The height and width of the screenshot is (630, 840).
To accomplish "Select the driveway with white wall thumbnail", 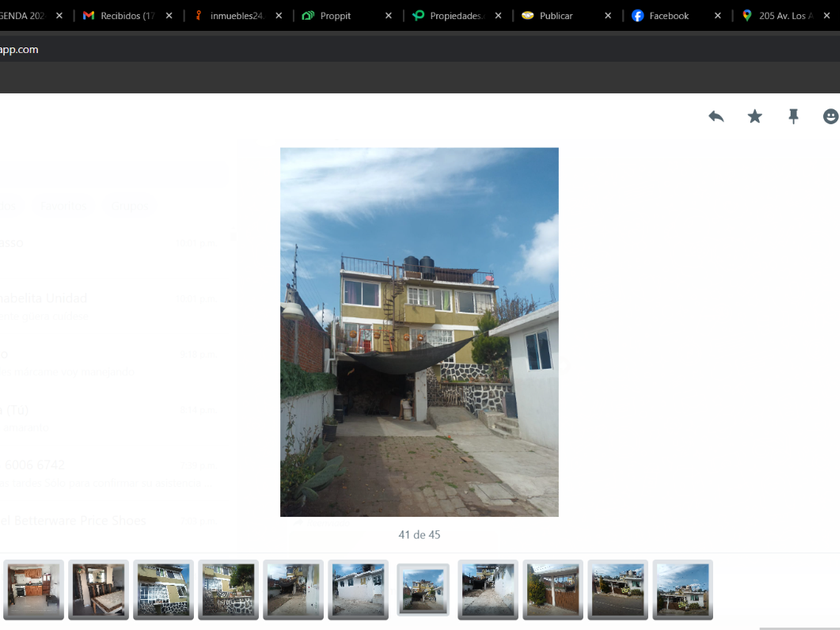I will [x=293, y=589].
